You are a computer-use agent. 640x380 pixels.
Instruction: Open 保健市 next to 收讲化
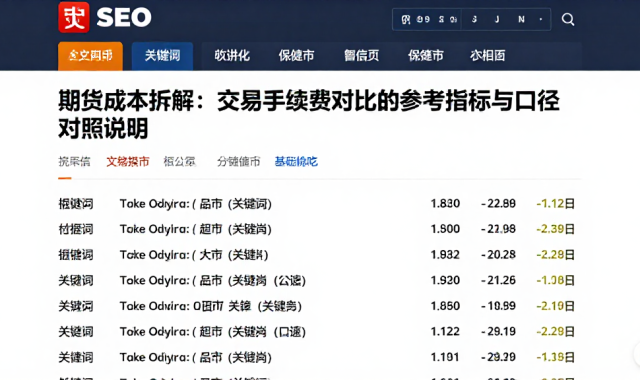(x=296, y=56)
